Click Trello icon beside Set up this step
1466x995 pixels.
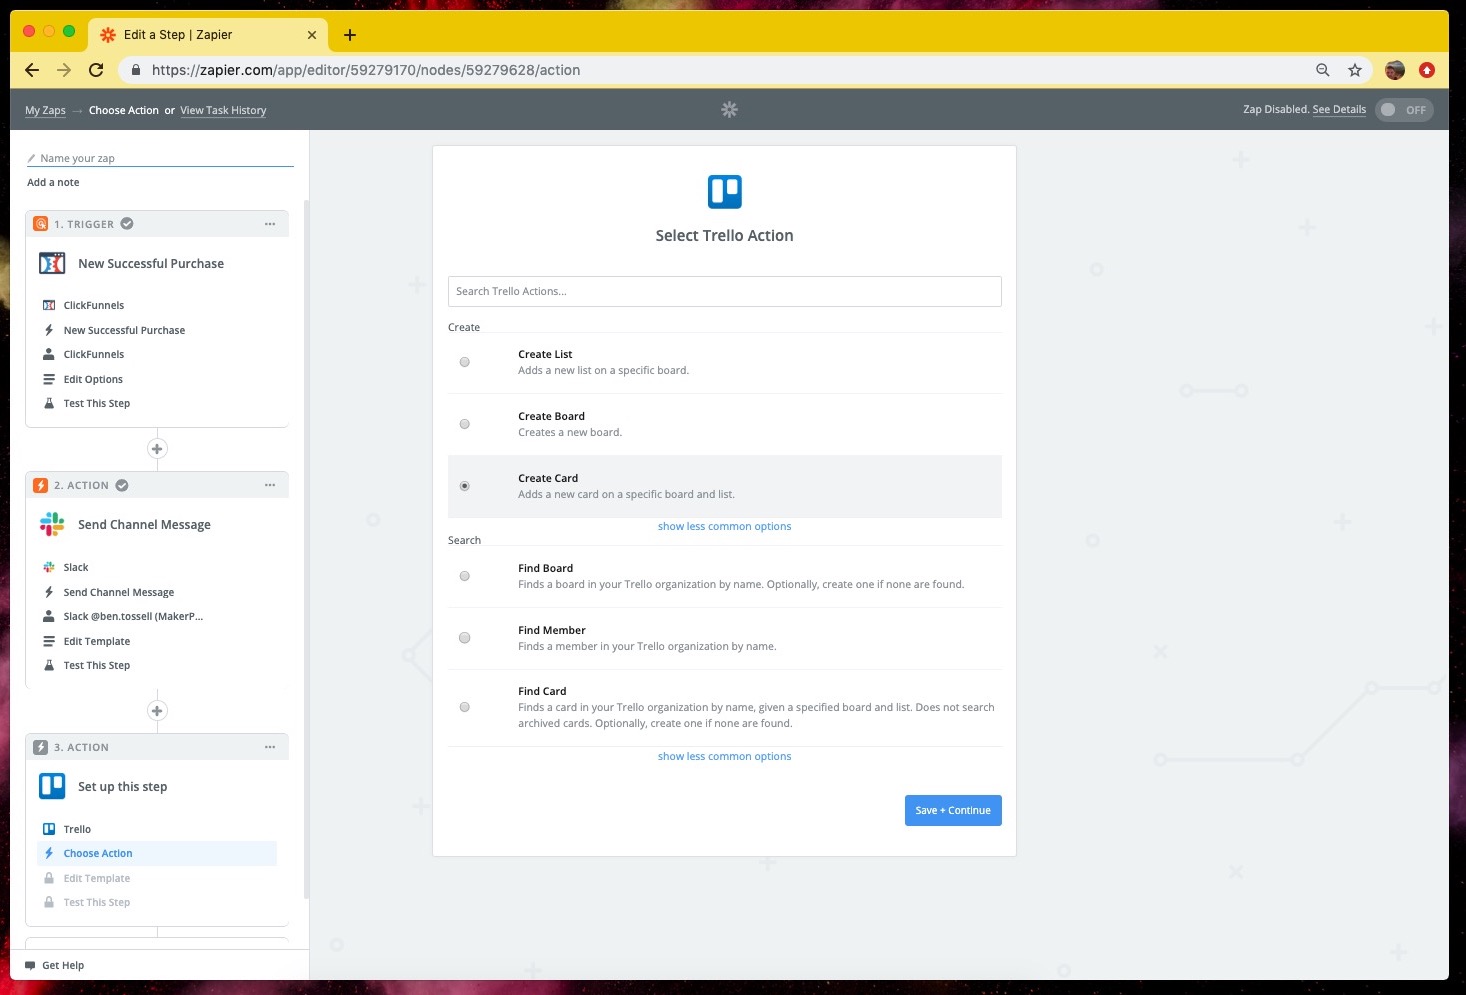tap(52, 786)
